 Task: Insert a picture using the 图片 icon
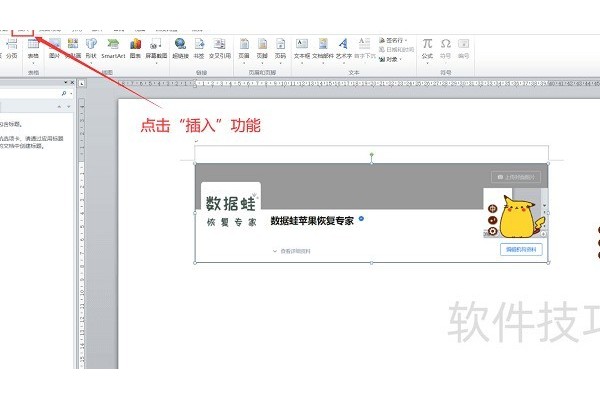click(54, 48)
